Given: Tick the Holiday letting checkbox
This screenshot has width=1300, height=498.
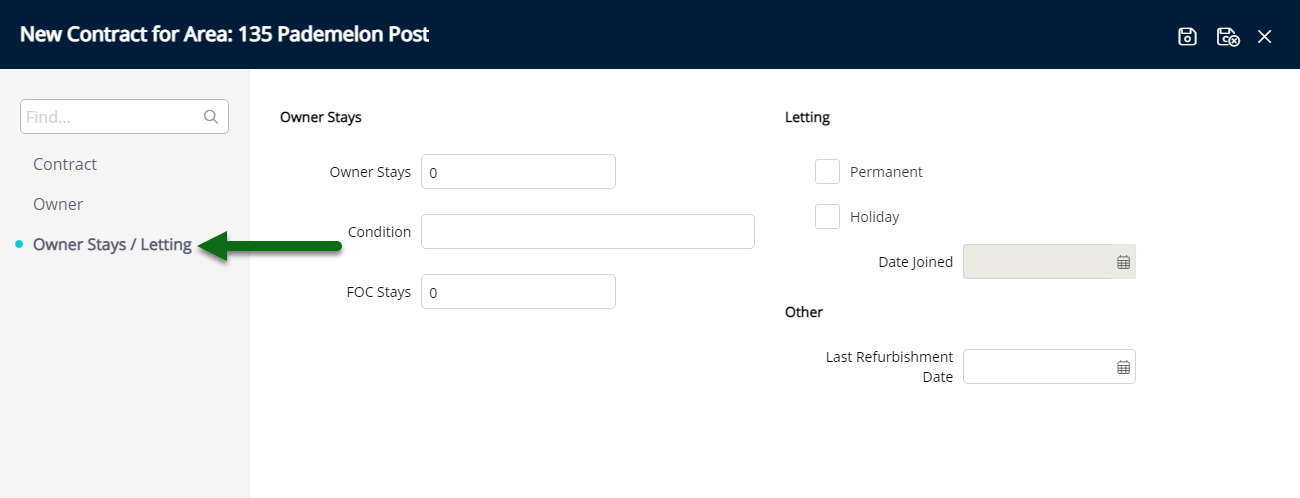Looking at the screenshot, I should tap(827, 216).
